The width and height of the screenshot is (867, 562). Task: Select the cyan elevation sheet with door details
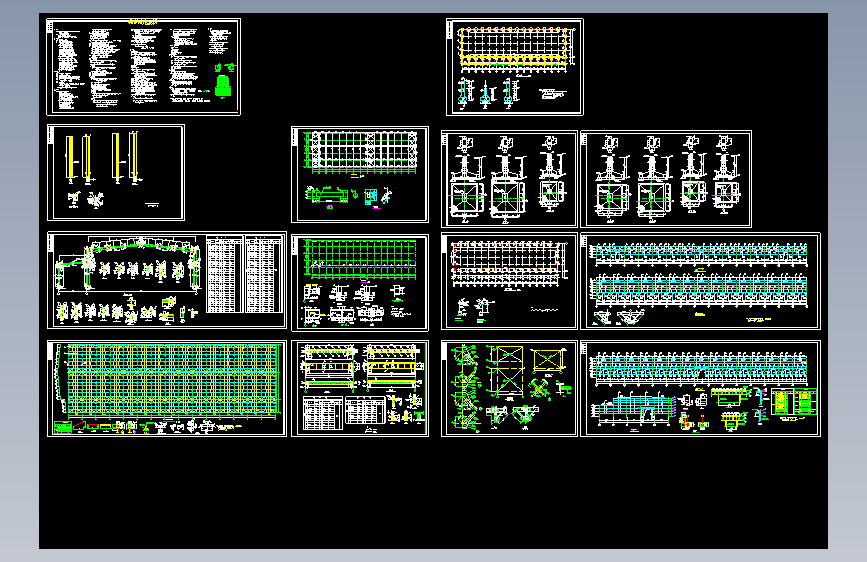pos(700,388)
